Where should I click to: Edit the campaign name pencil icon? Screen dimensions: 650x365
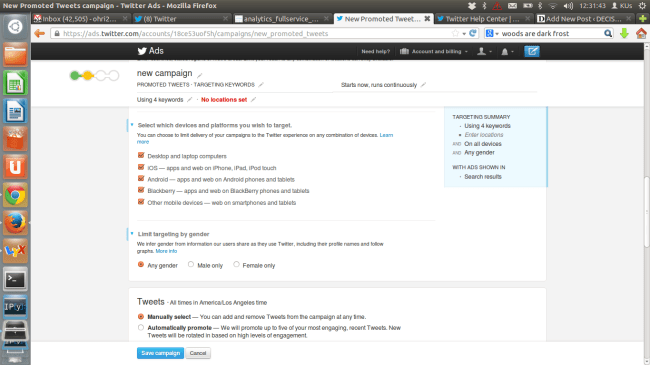coord(199,75)
